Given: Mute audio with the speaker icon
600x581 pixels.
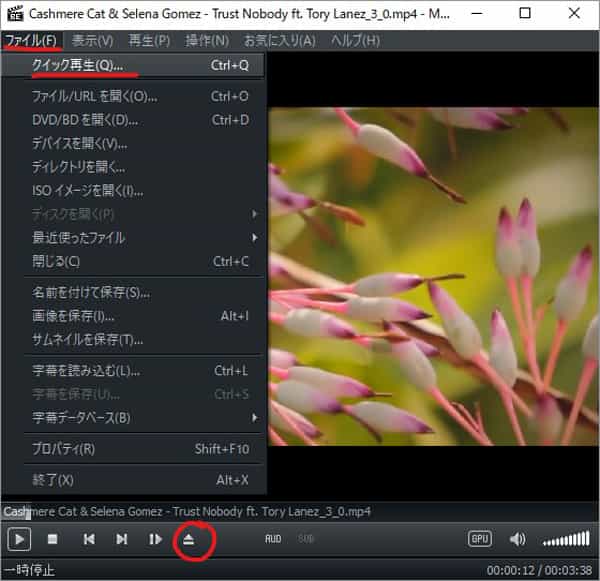Looking at the screenshot, I should pos(517,539).
